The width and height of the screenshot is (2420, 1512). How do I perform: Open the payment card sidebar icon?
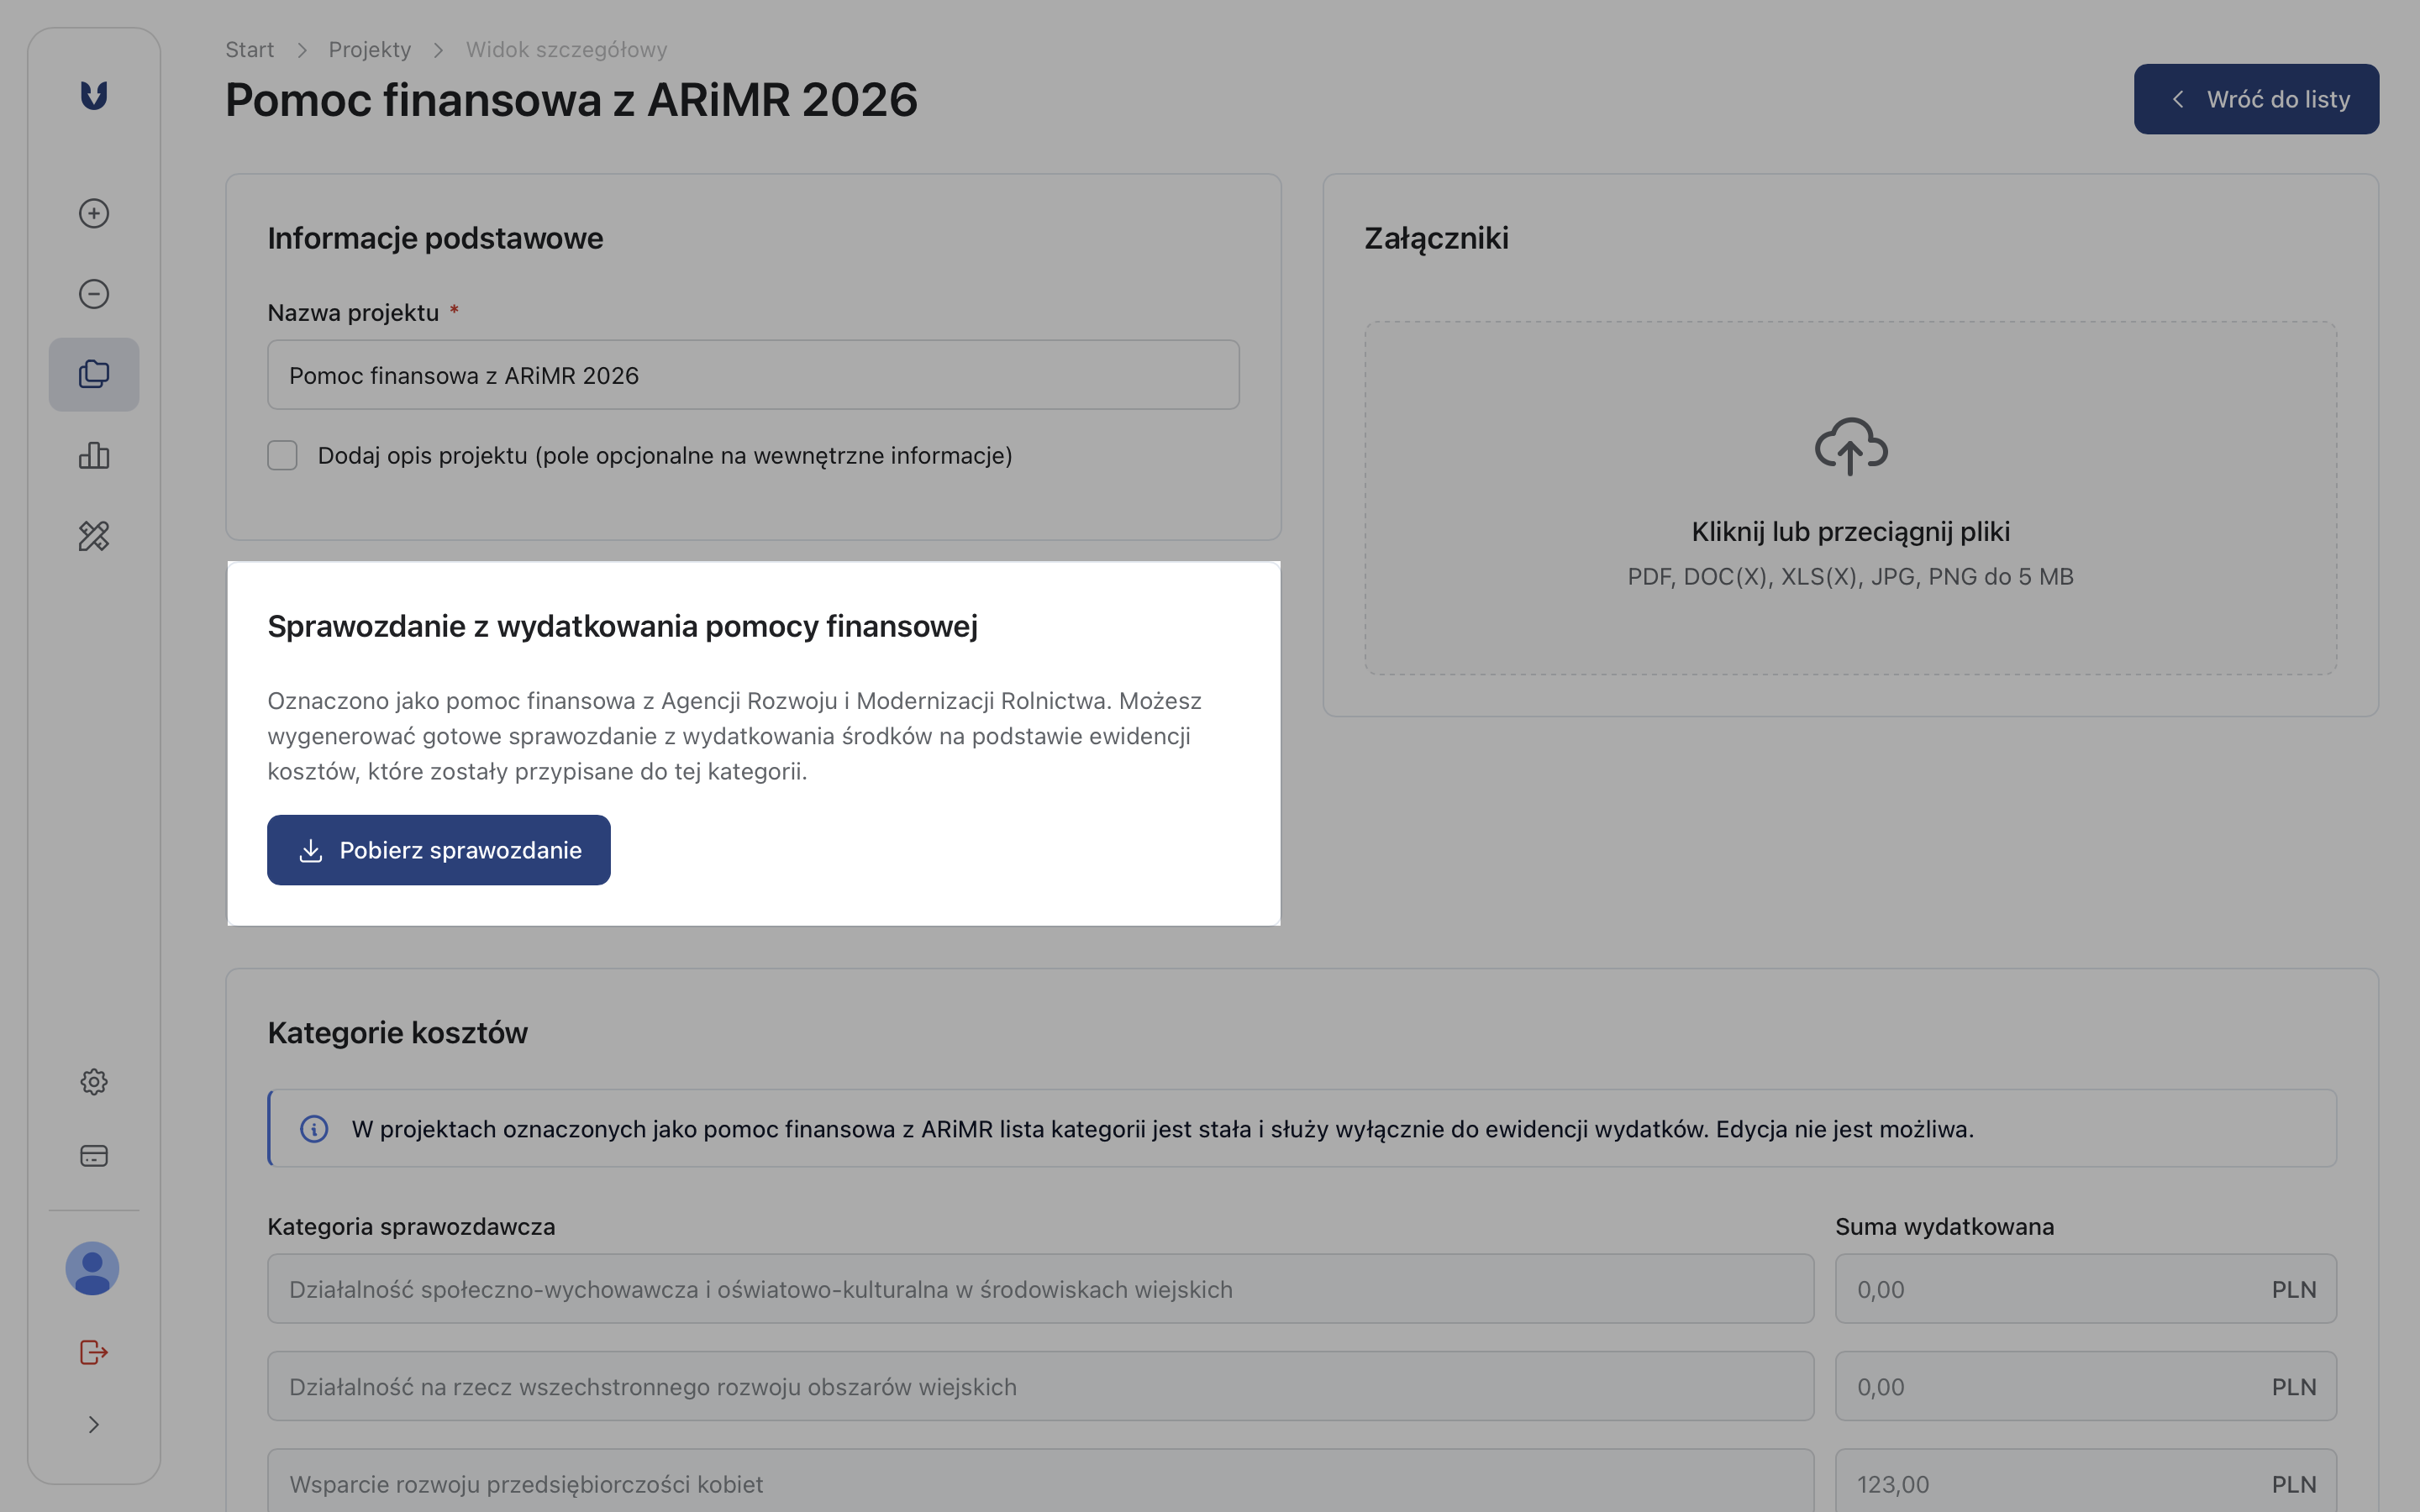pyautogui.click(x=94, y=1156)
